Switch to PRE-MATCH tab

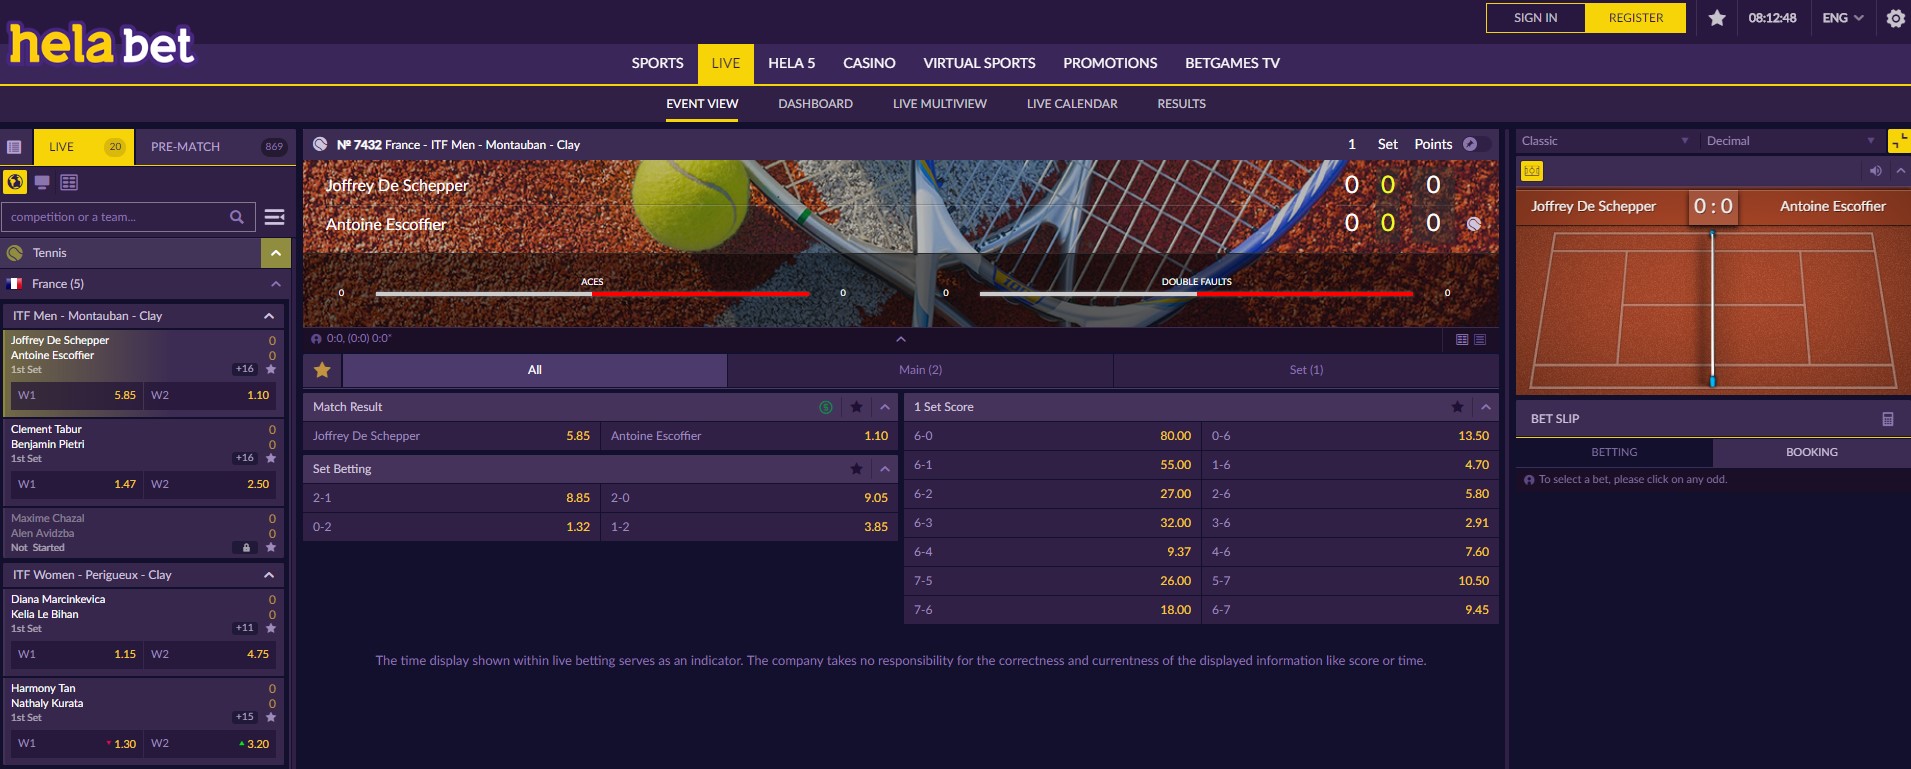(215, 147)
